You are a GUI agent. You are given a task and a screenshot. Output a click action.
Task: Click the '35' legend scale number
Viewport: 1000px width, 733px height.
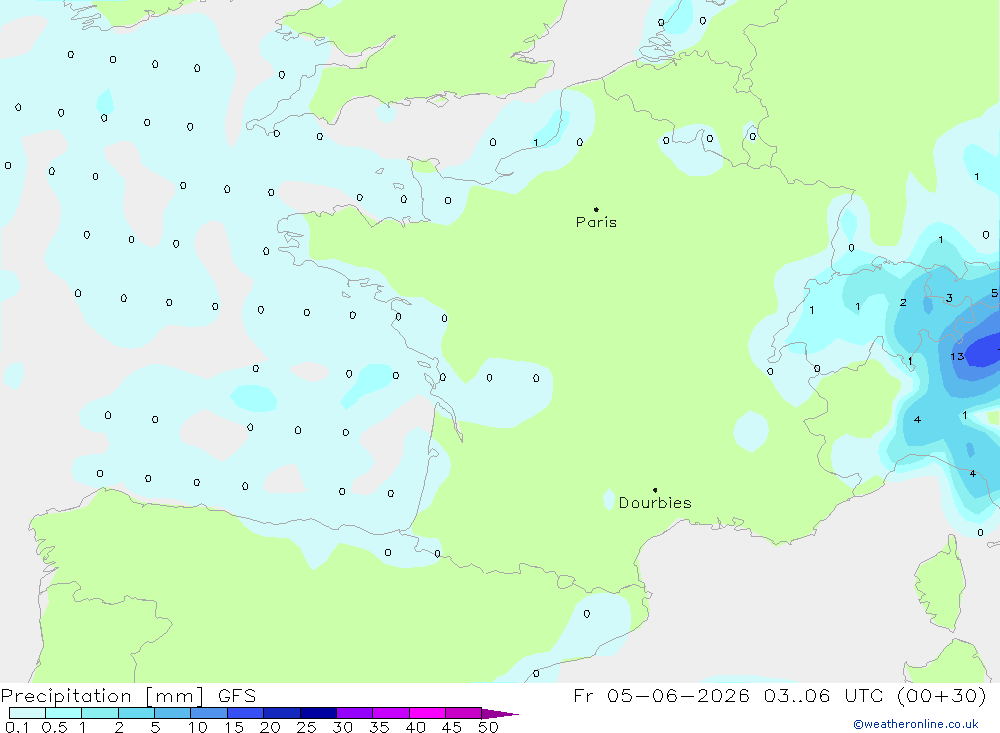pyautogui.click(x=379, y=727)
